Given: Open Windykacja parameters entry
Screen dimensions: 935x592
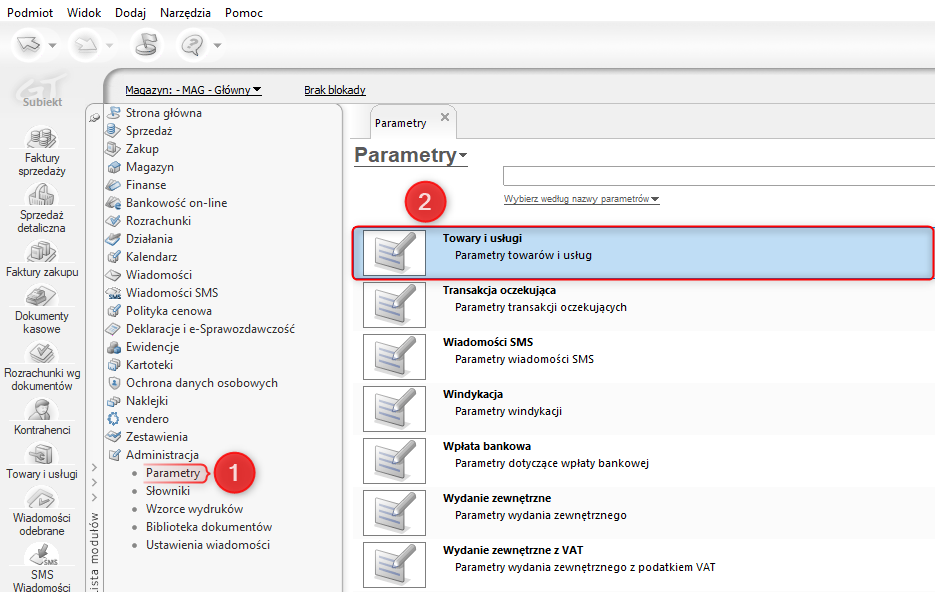Looking at the screenshot, I should click(x=644, y=409).
